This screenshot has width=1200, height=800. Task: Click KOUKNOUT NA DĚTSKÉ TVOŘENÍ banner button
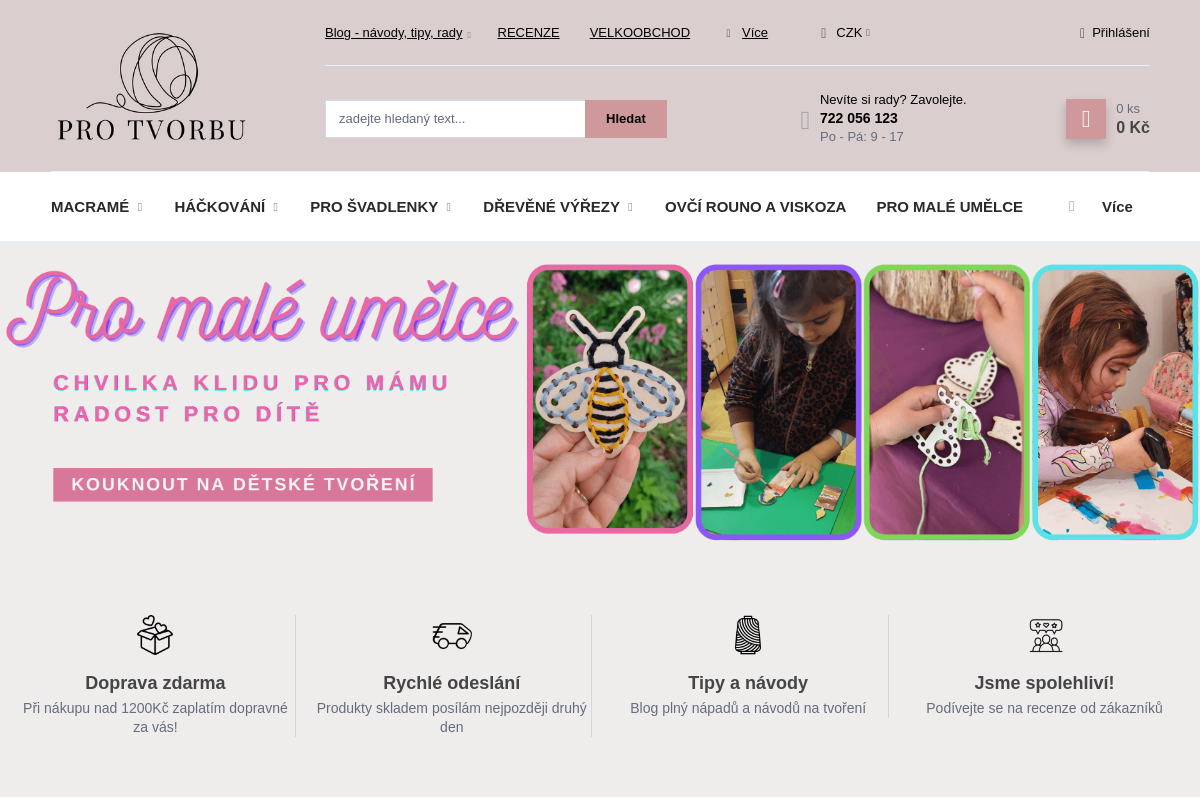pos(243,485)
